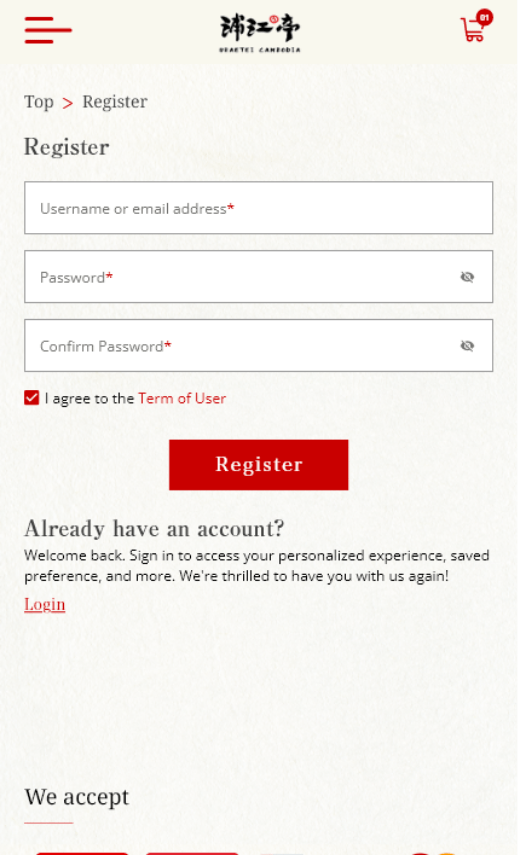Click the Register page heading

point(67,147)
